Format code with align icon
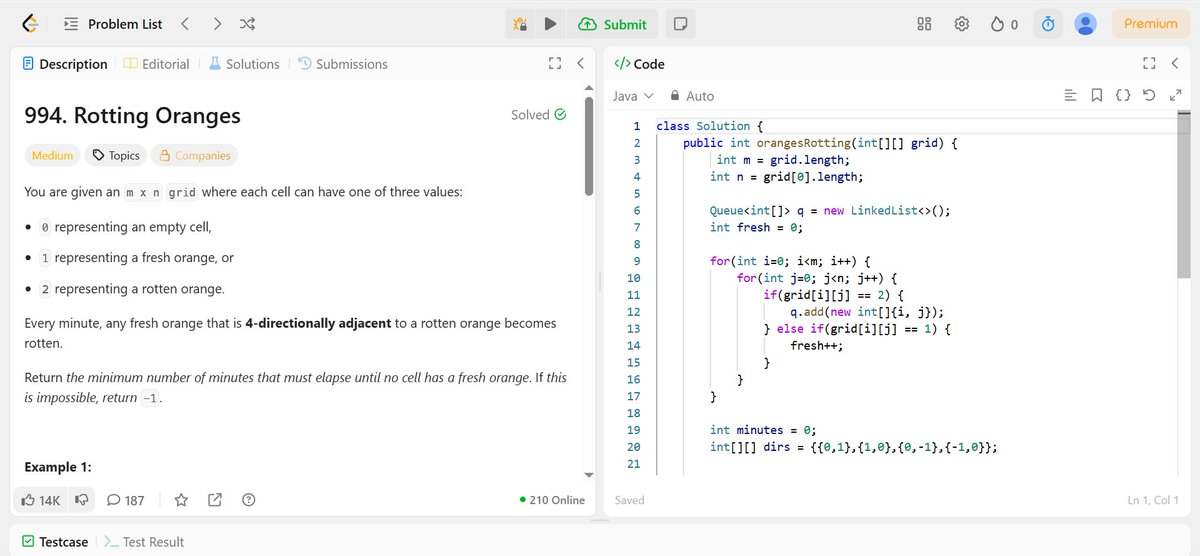The width and height of the screenshot is (1200, 556). click(1070, 96)
